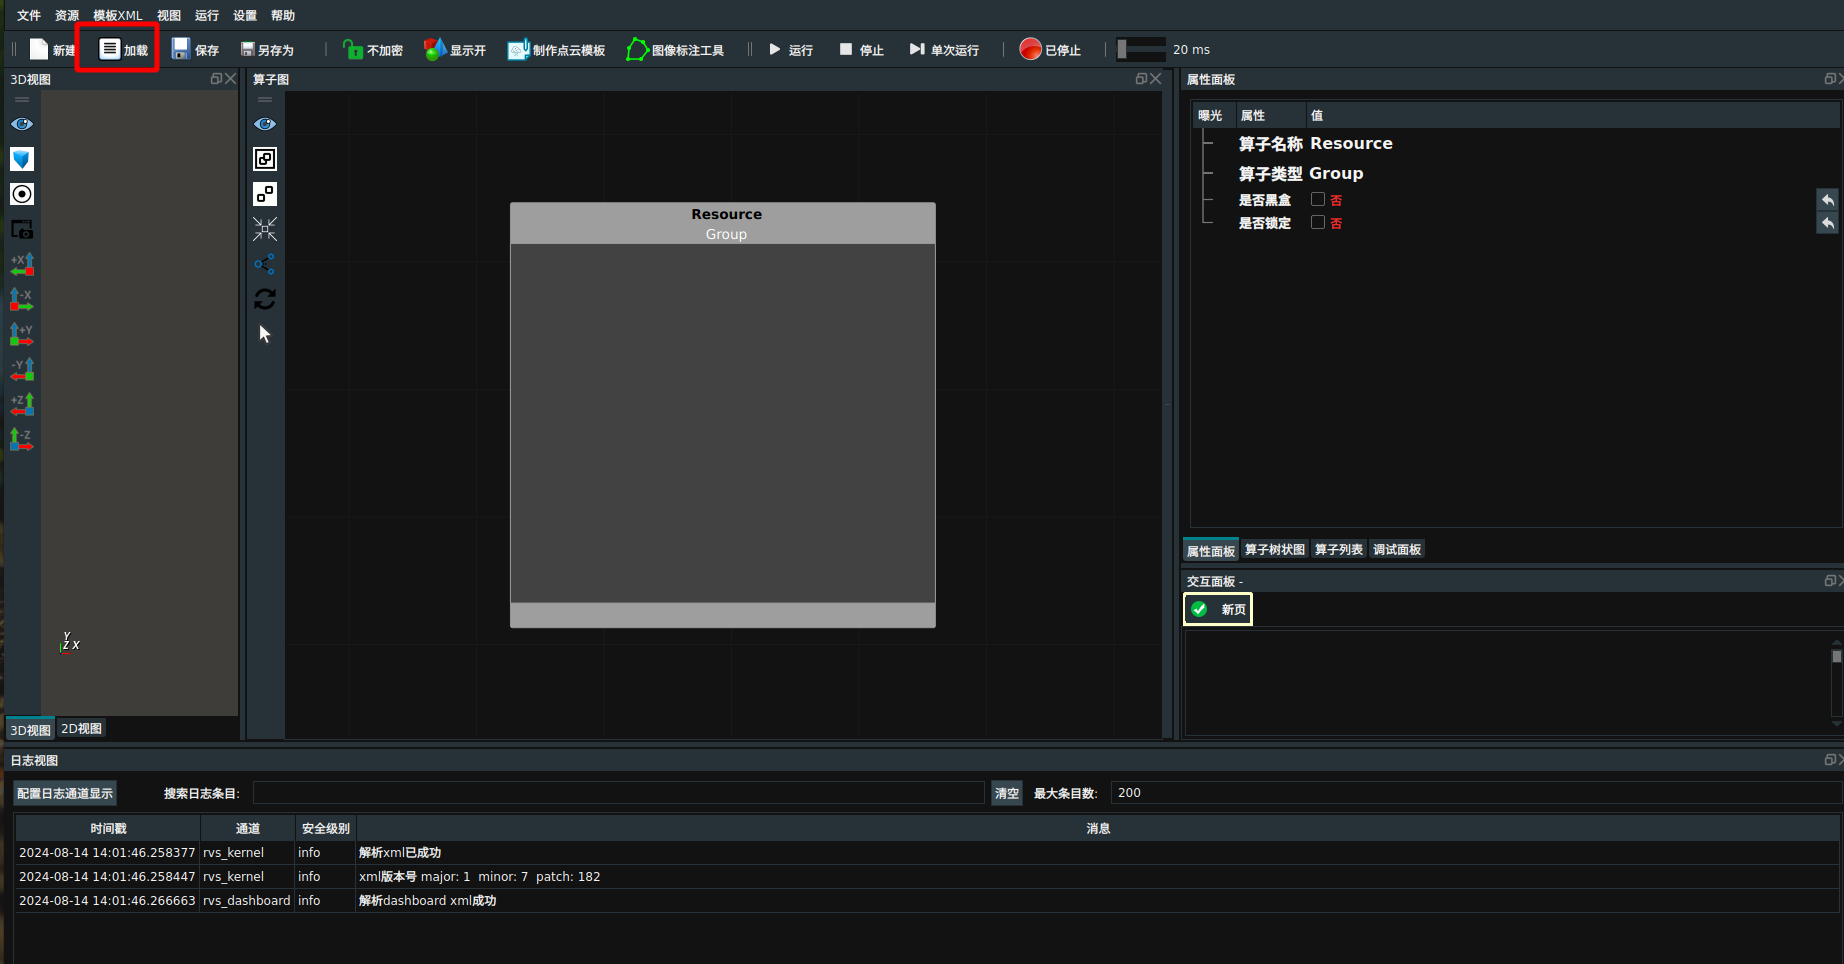Switch to the 算子树状图 tab
This screenshot has width=1844, height=964.
point(1275,549)
